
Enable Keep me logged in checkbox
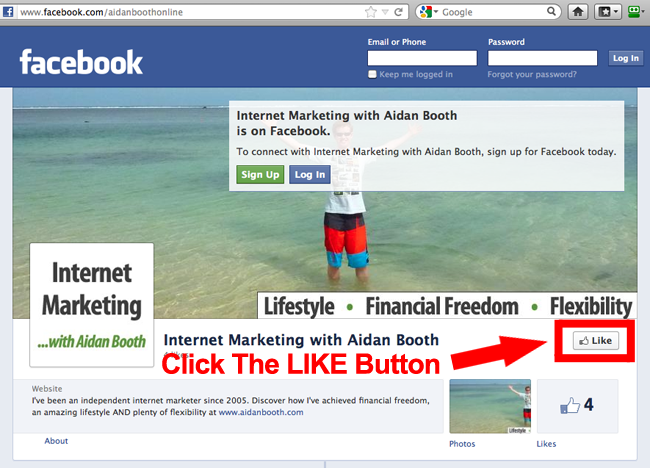point(372,74)
